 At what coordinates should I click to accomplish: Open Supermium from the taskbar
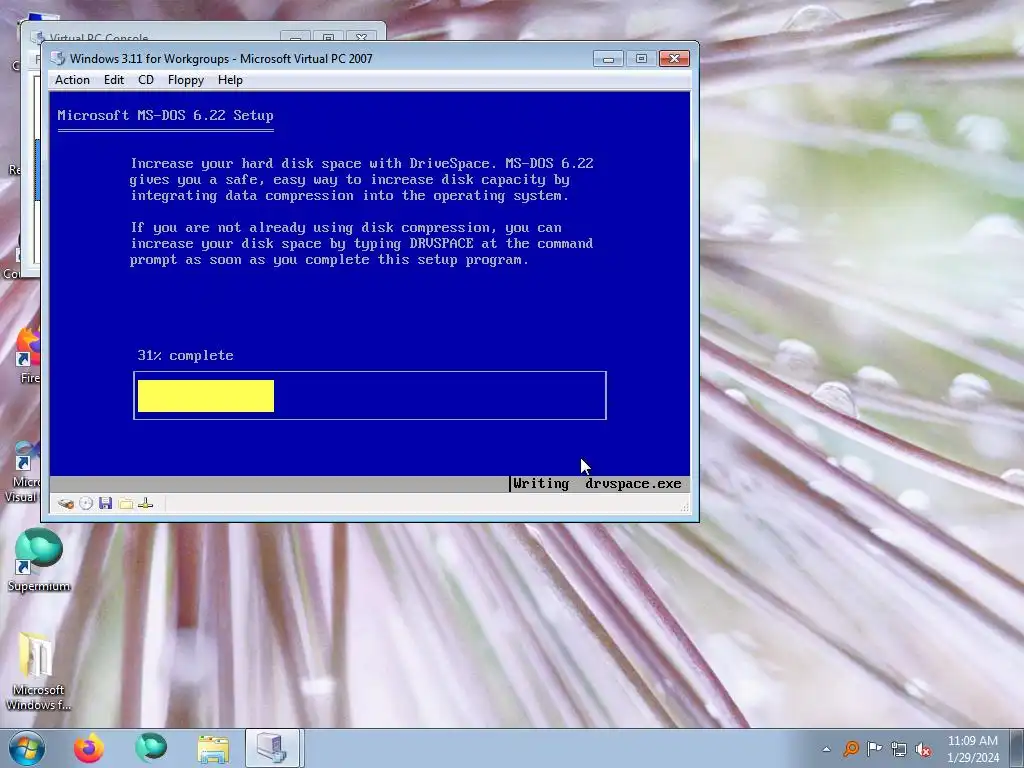coord(151,748)
